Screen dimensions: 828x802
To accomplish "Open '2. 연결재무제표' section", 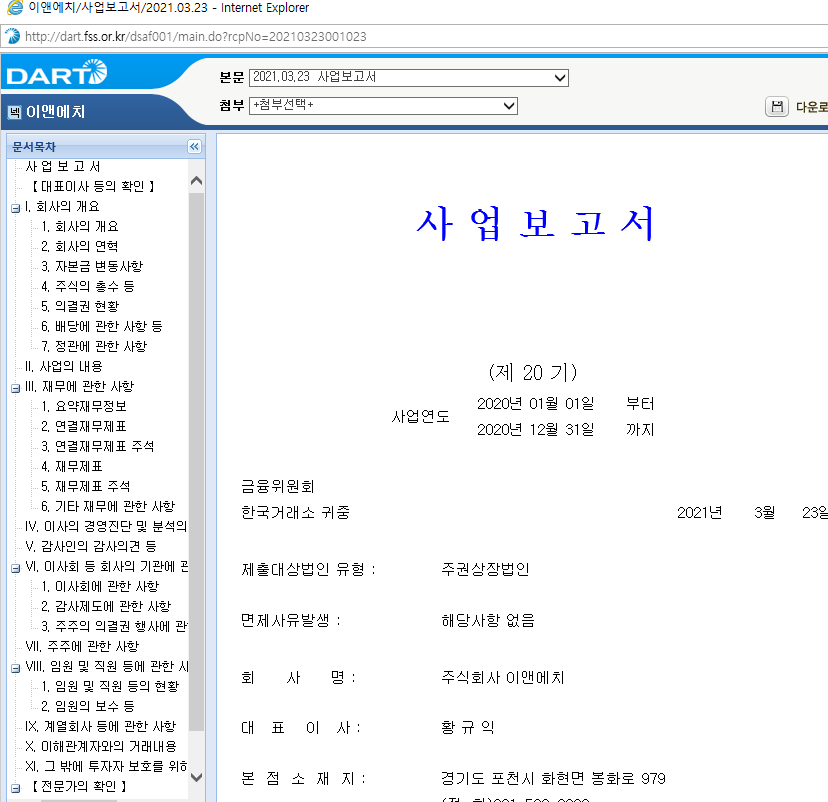I will pos(84,427).
